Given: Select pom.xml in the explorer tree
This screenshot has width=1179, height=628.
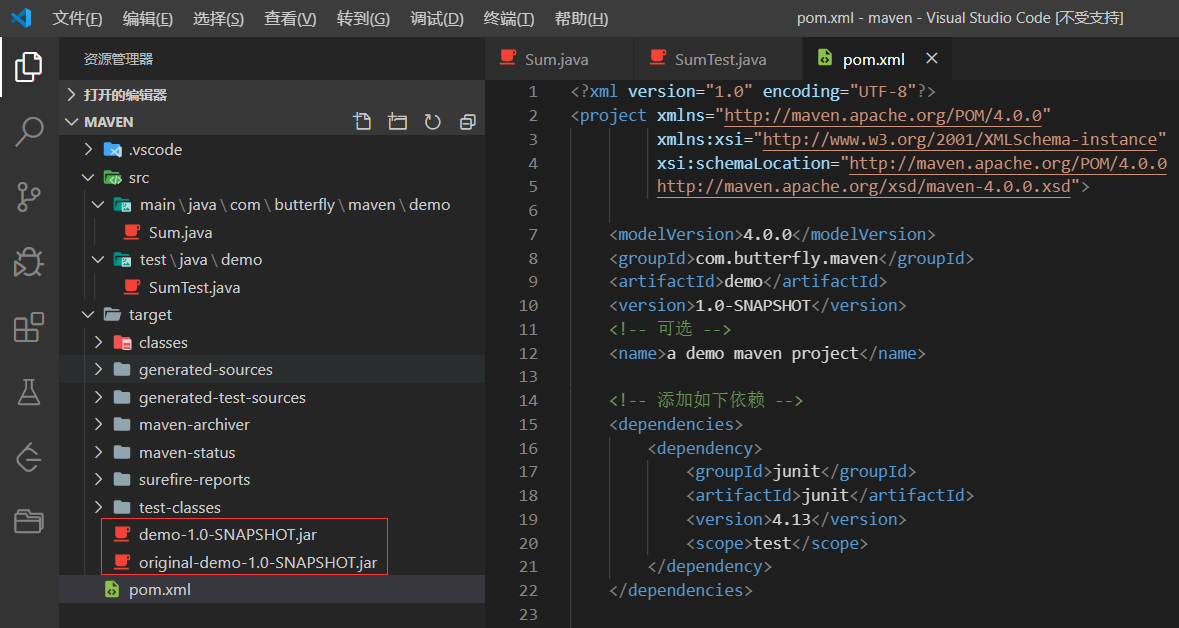Looking at the screenshot, I should pos(159,590).
